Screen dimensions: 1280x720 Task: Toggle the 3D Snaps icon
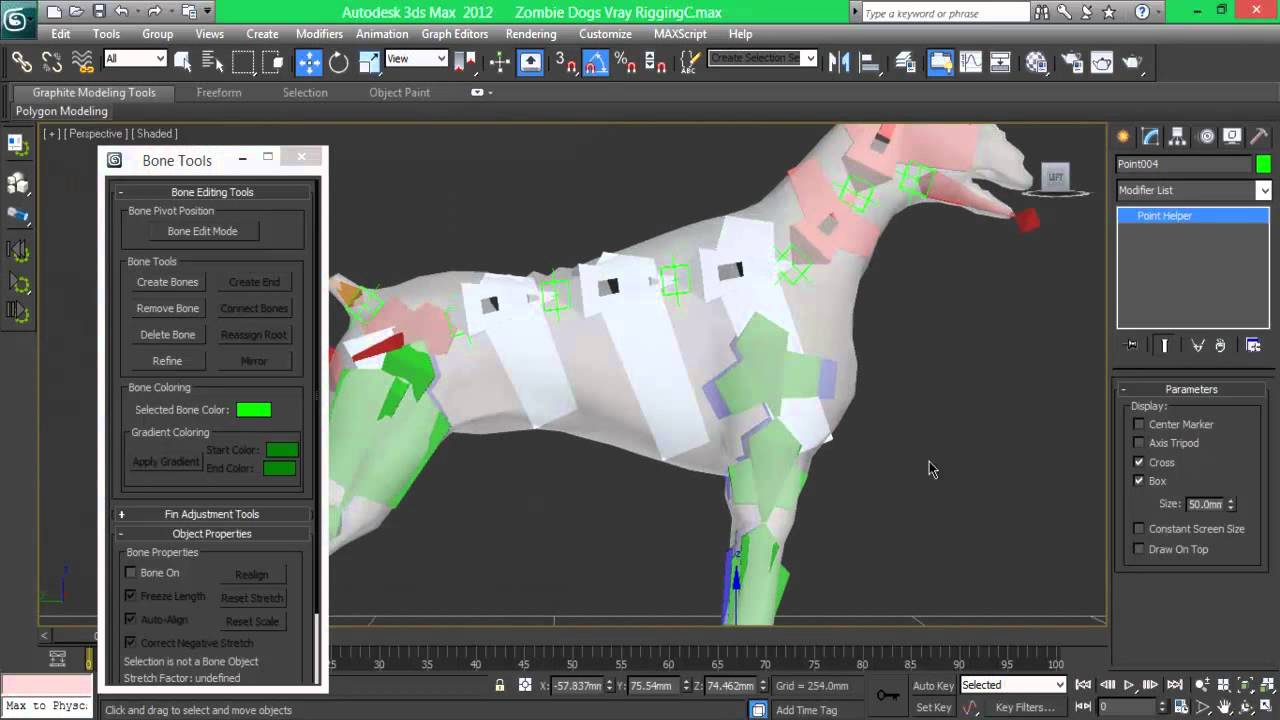point(566,62)
